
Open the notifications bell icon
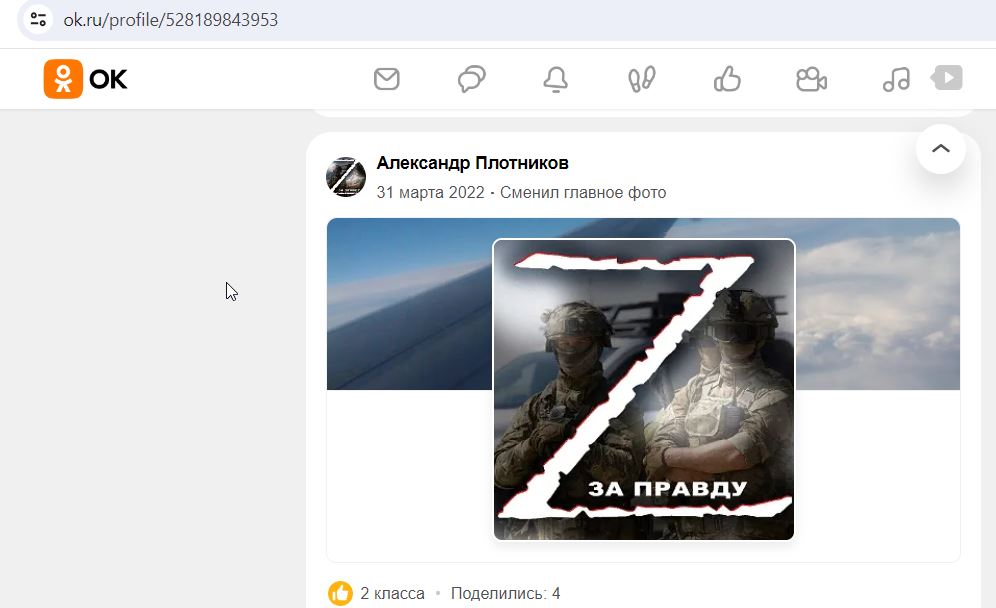556,79
